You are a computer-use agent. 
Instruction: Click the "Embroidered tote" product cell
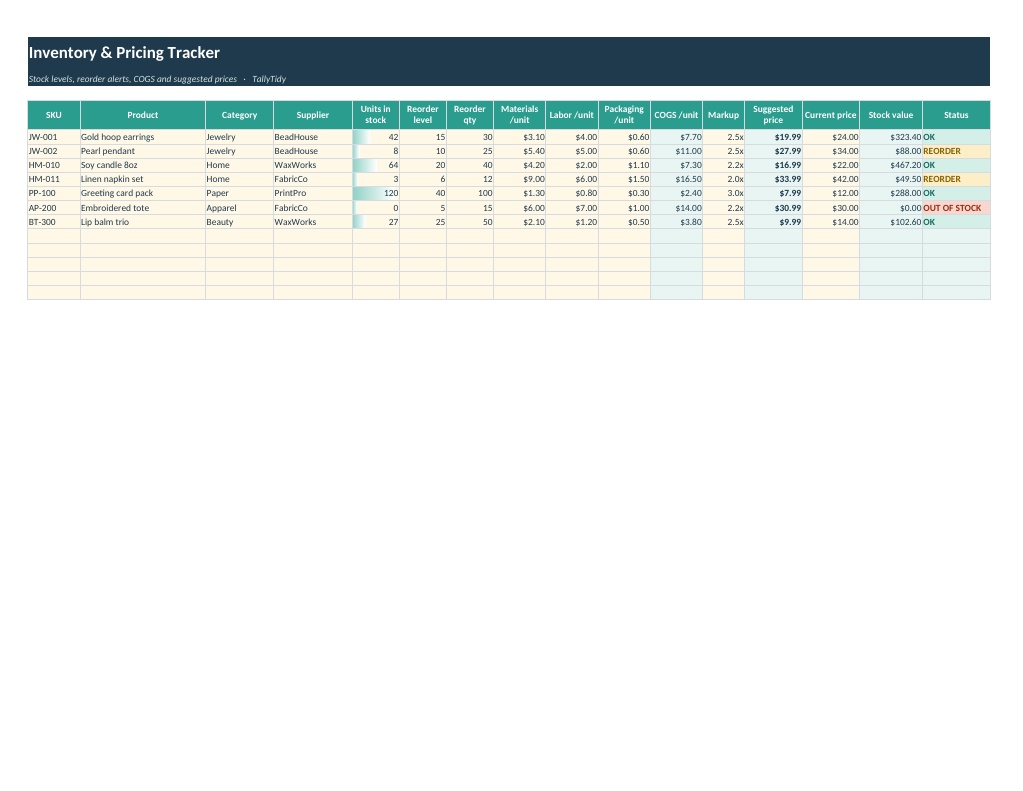point(143,208)
